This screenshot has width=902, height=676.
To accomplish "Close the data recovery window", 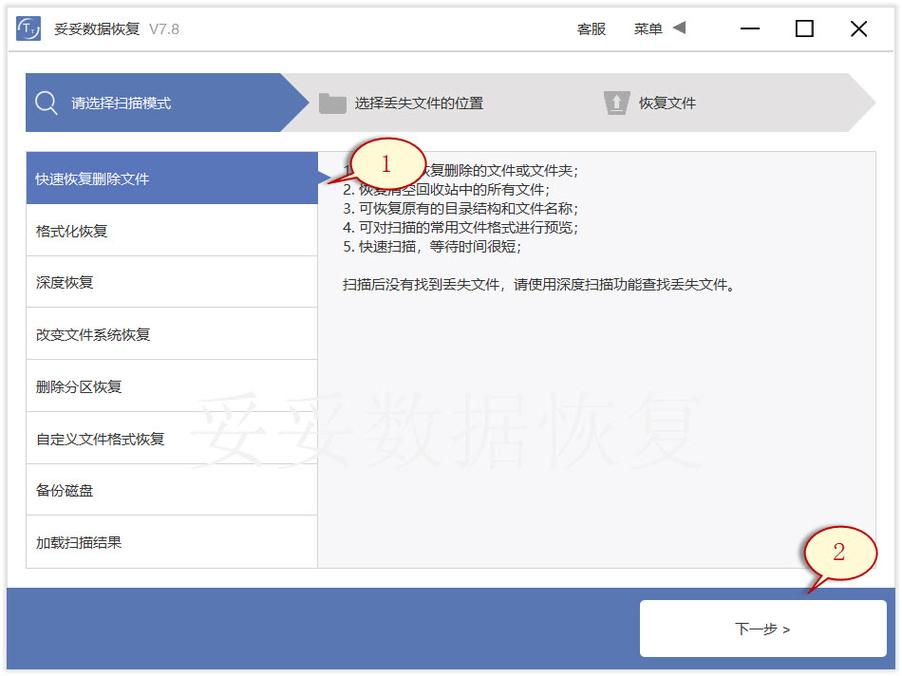I will click(x=859, y=29).
